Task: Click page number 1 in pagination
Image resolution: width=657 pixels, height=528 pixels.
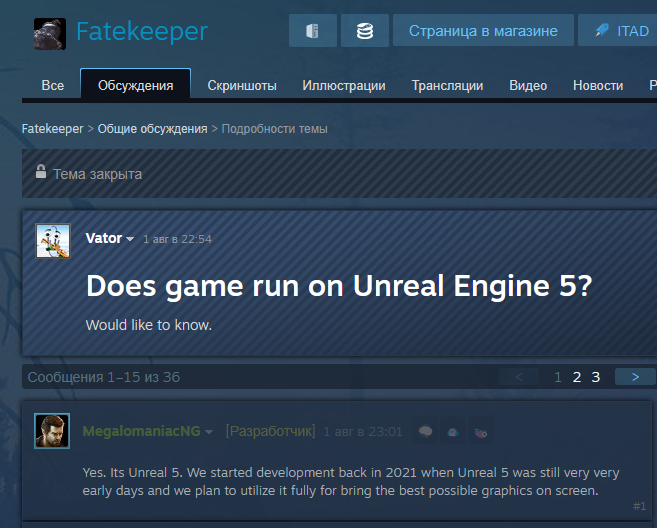Action: pyautogui.click(x=558, y=377)
